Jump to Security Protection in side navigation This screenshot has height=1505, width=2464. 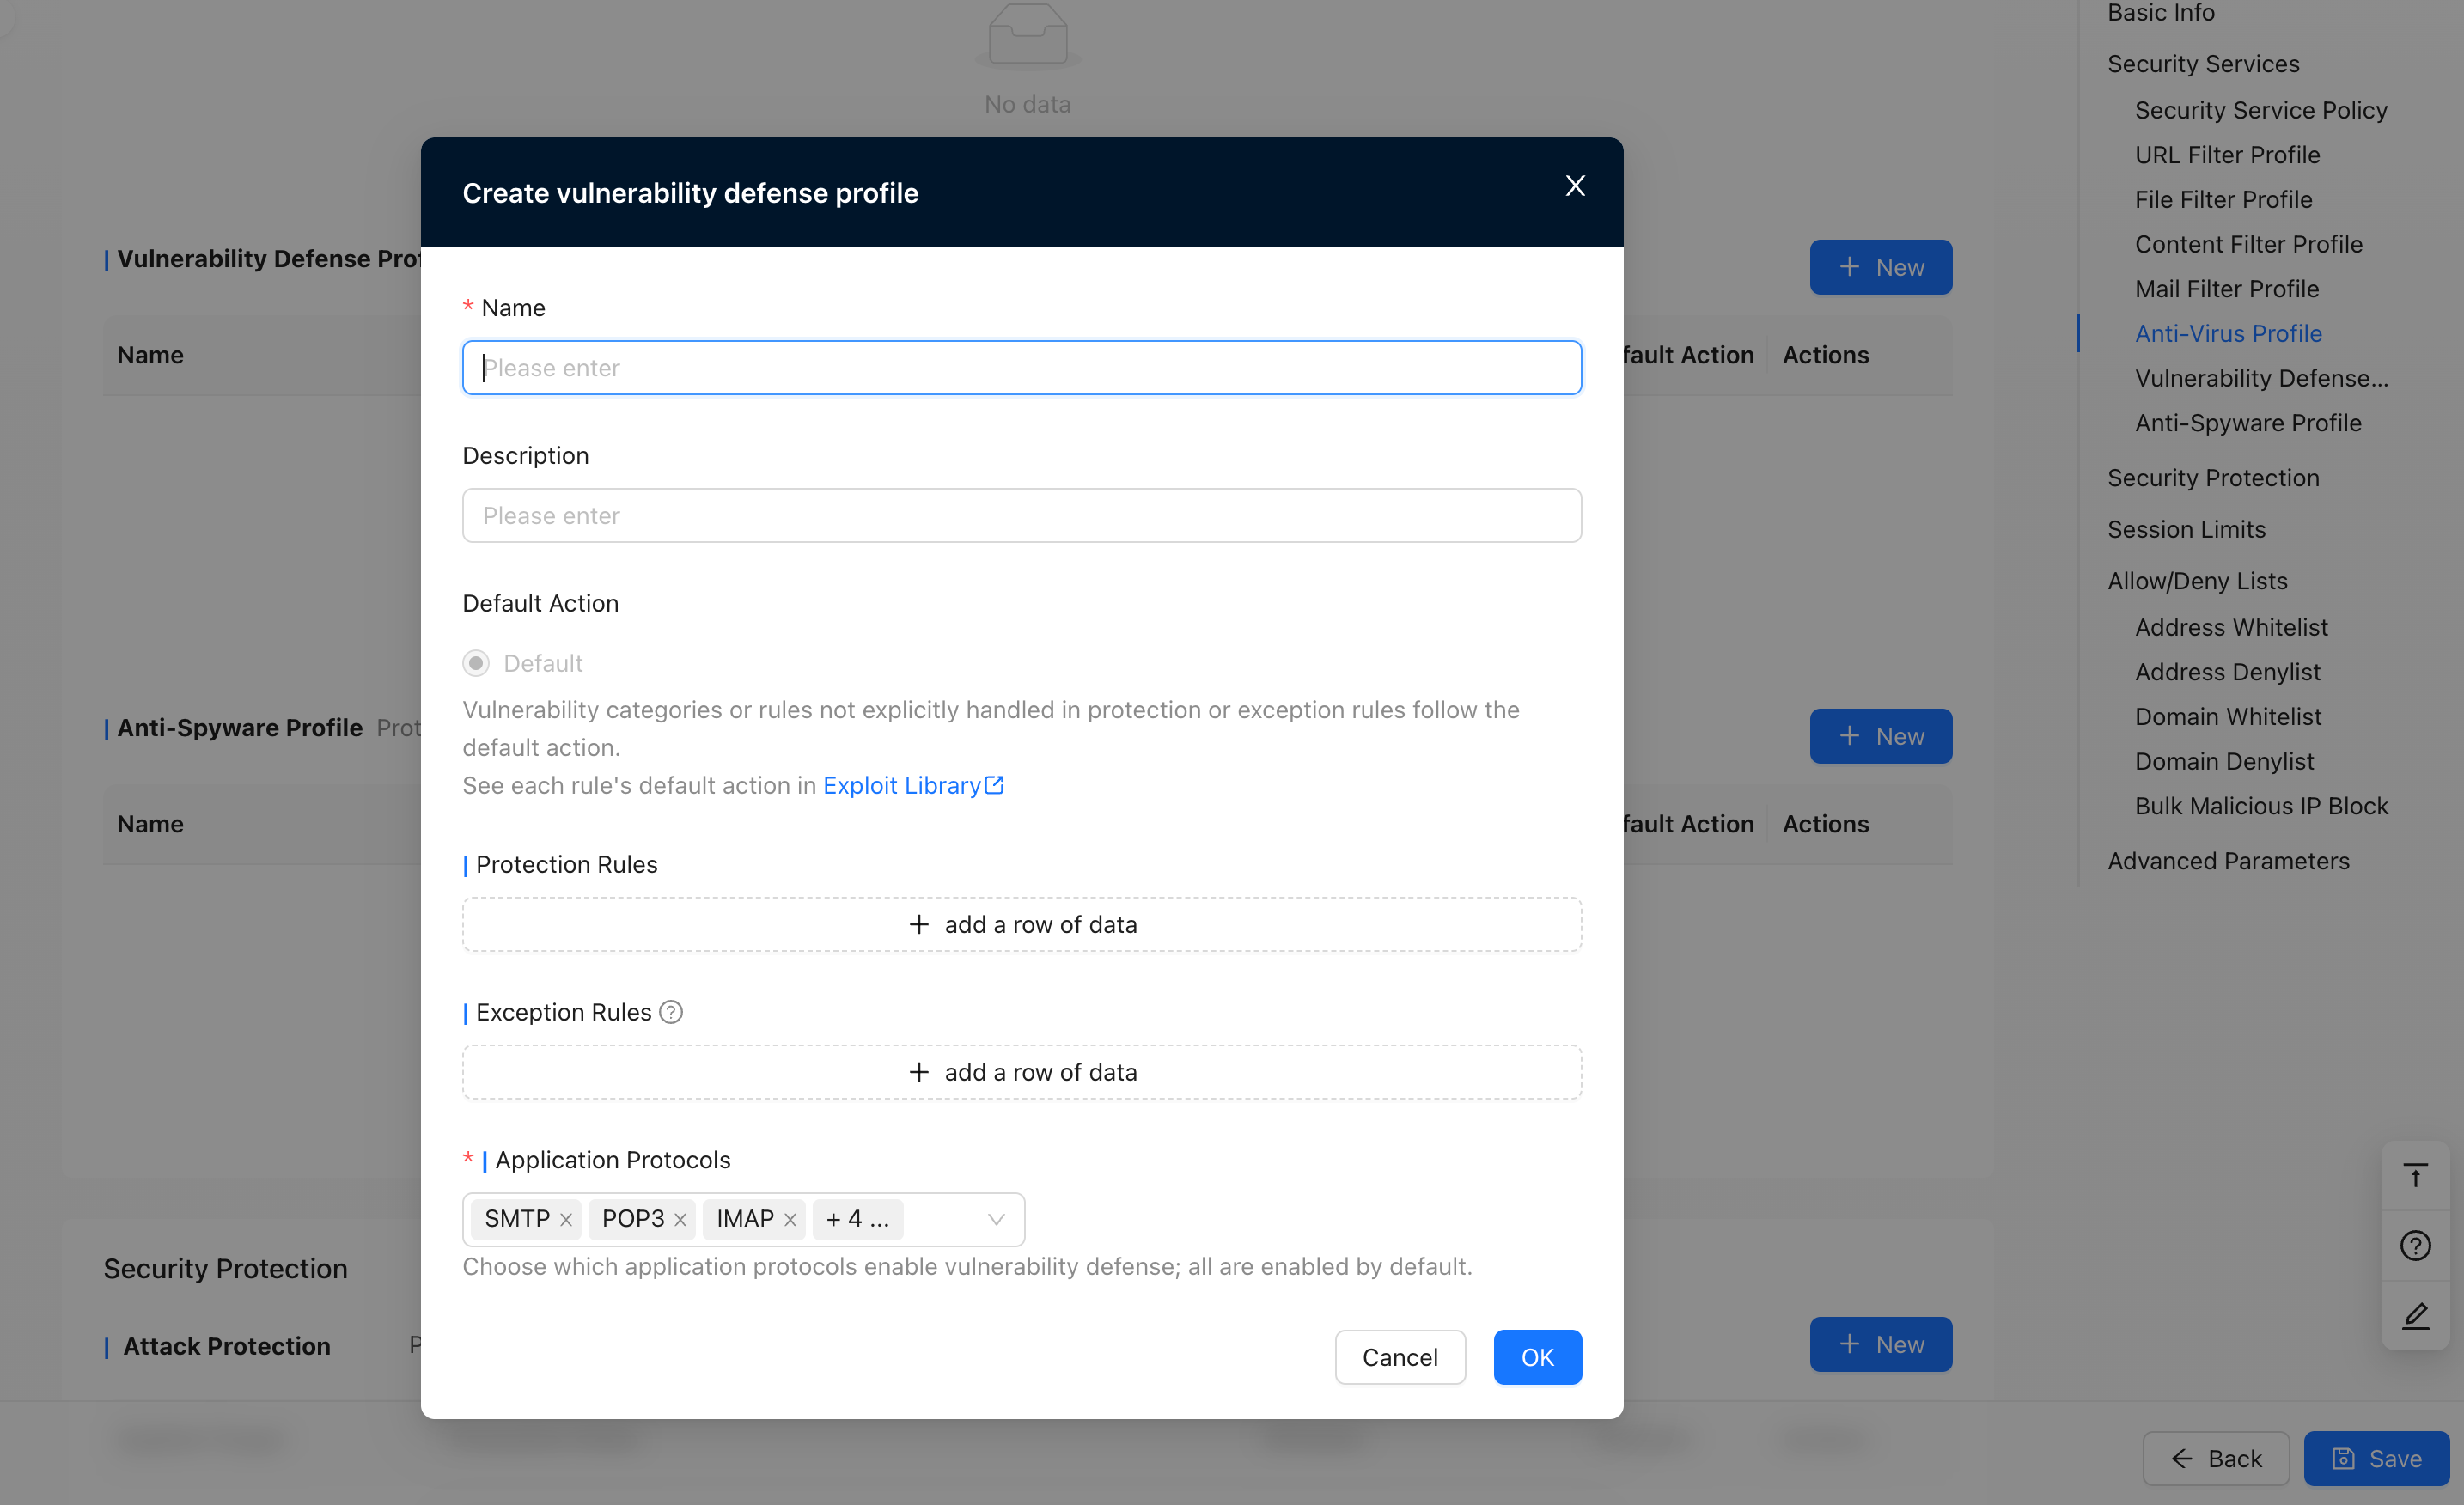coord(2213,478)
